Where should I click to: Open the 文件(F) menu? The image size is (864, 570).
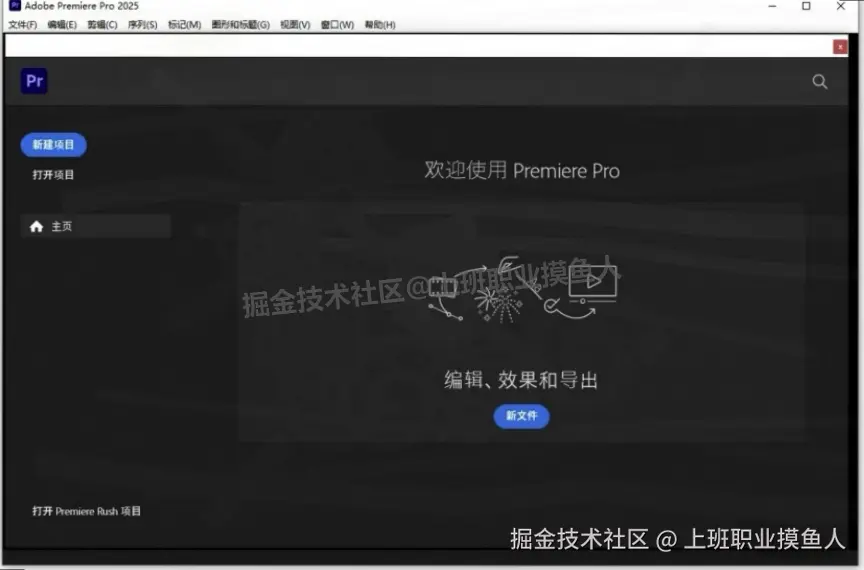[x=23, y=25]
